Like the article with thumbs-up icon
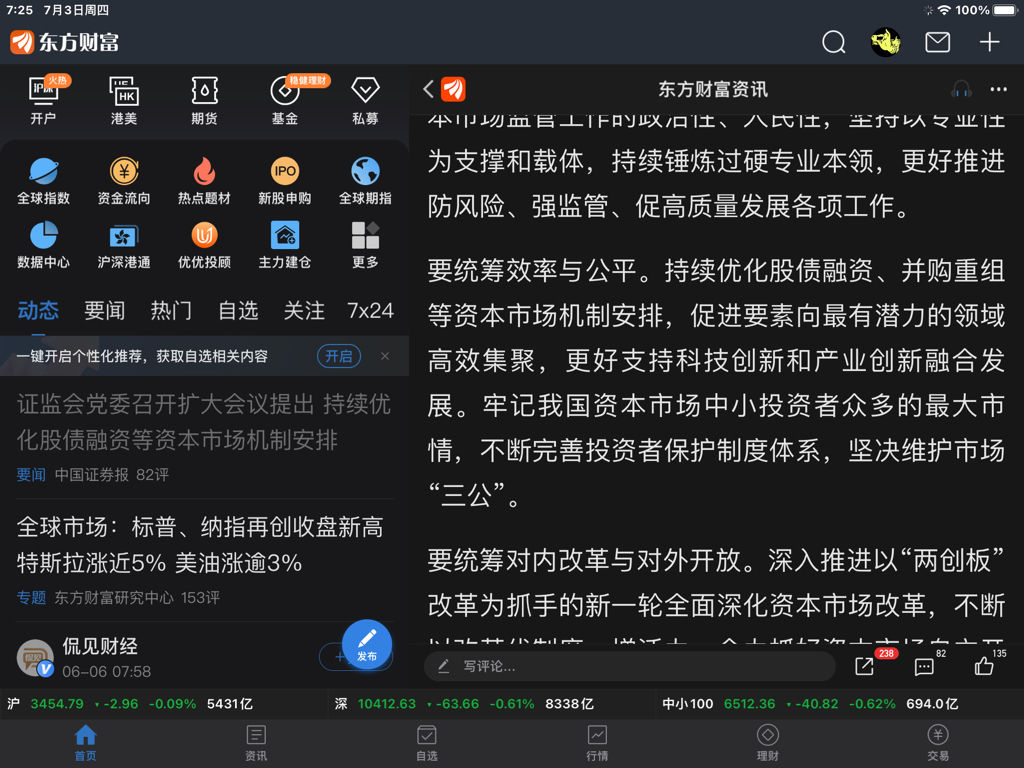The width and height of the screenshot is (1024, 768). coord(984,666)
